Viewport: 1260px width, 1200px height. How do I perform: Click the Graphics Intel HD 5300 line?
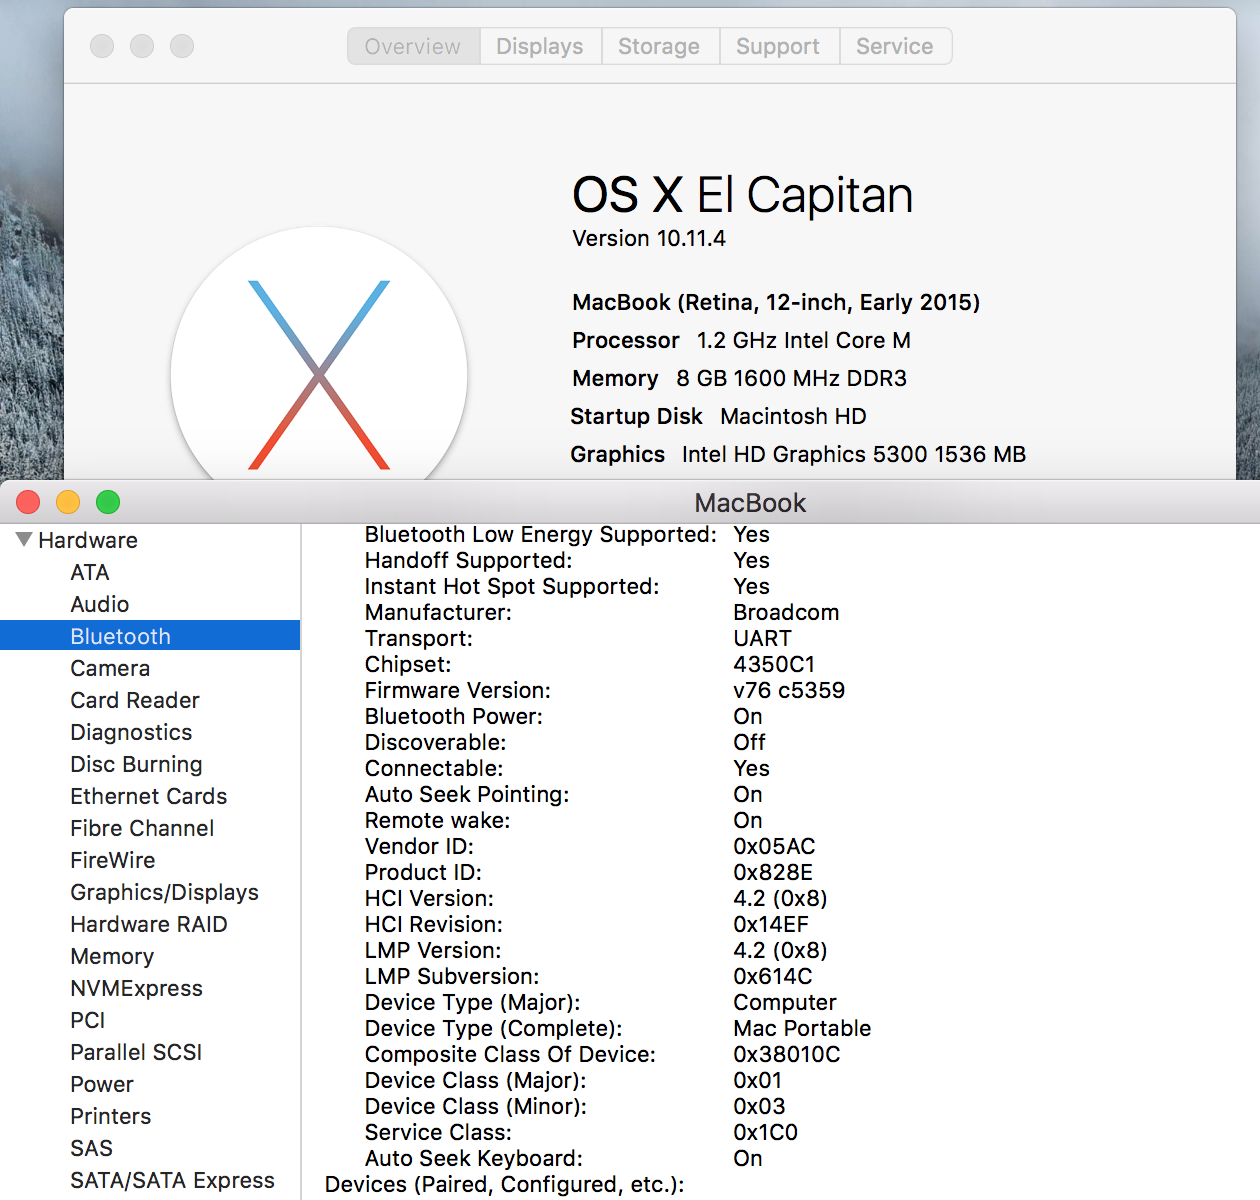798,454
